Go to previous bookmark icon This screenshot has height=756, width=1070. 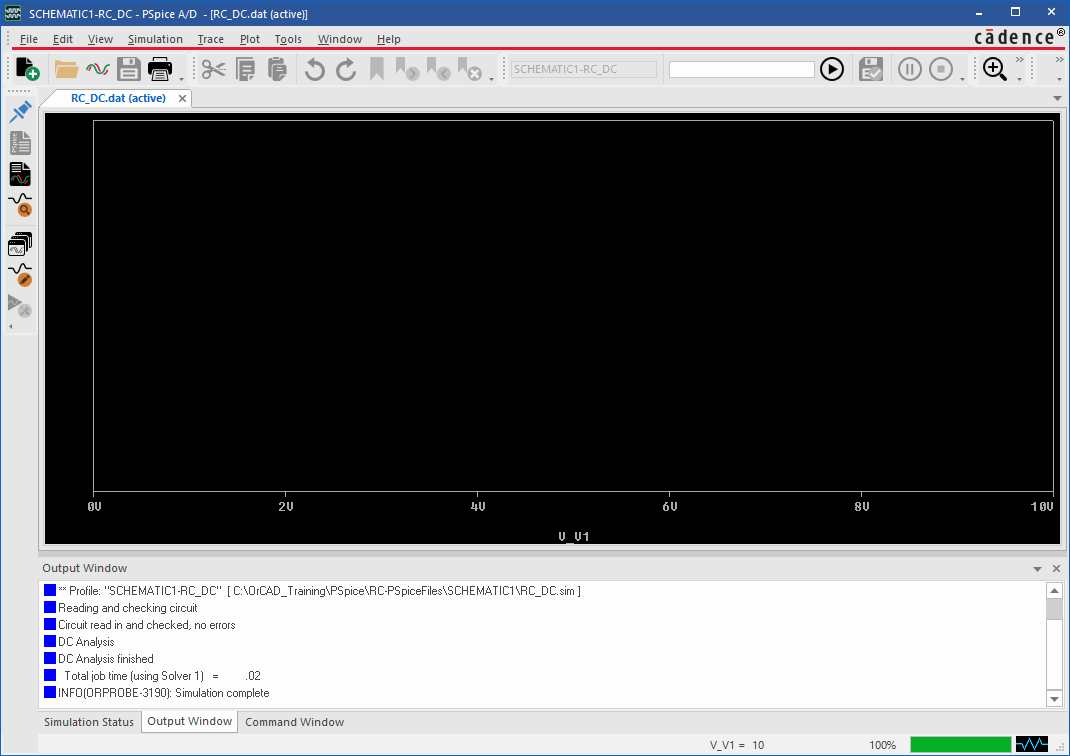tap(438, 69)
